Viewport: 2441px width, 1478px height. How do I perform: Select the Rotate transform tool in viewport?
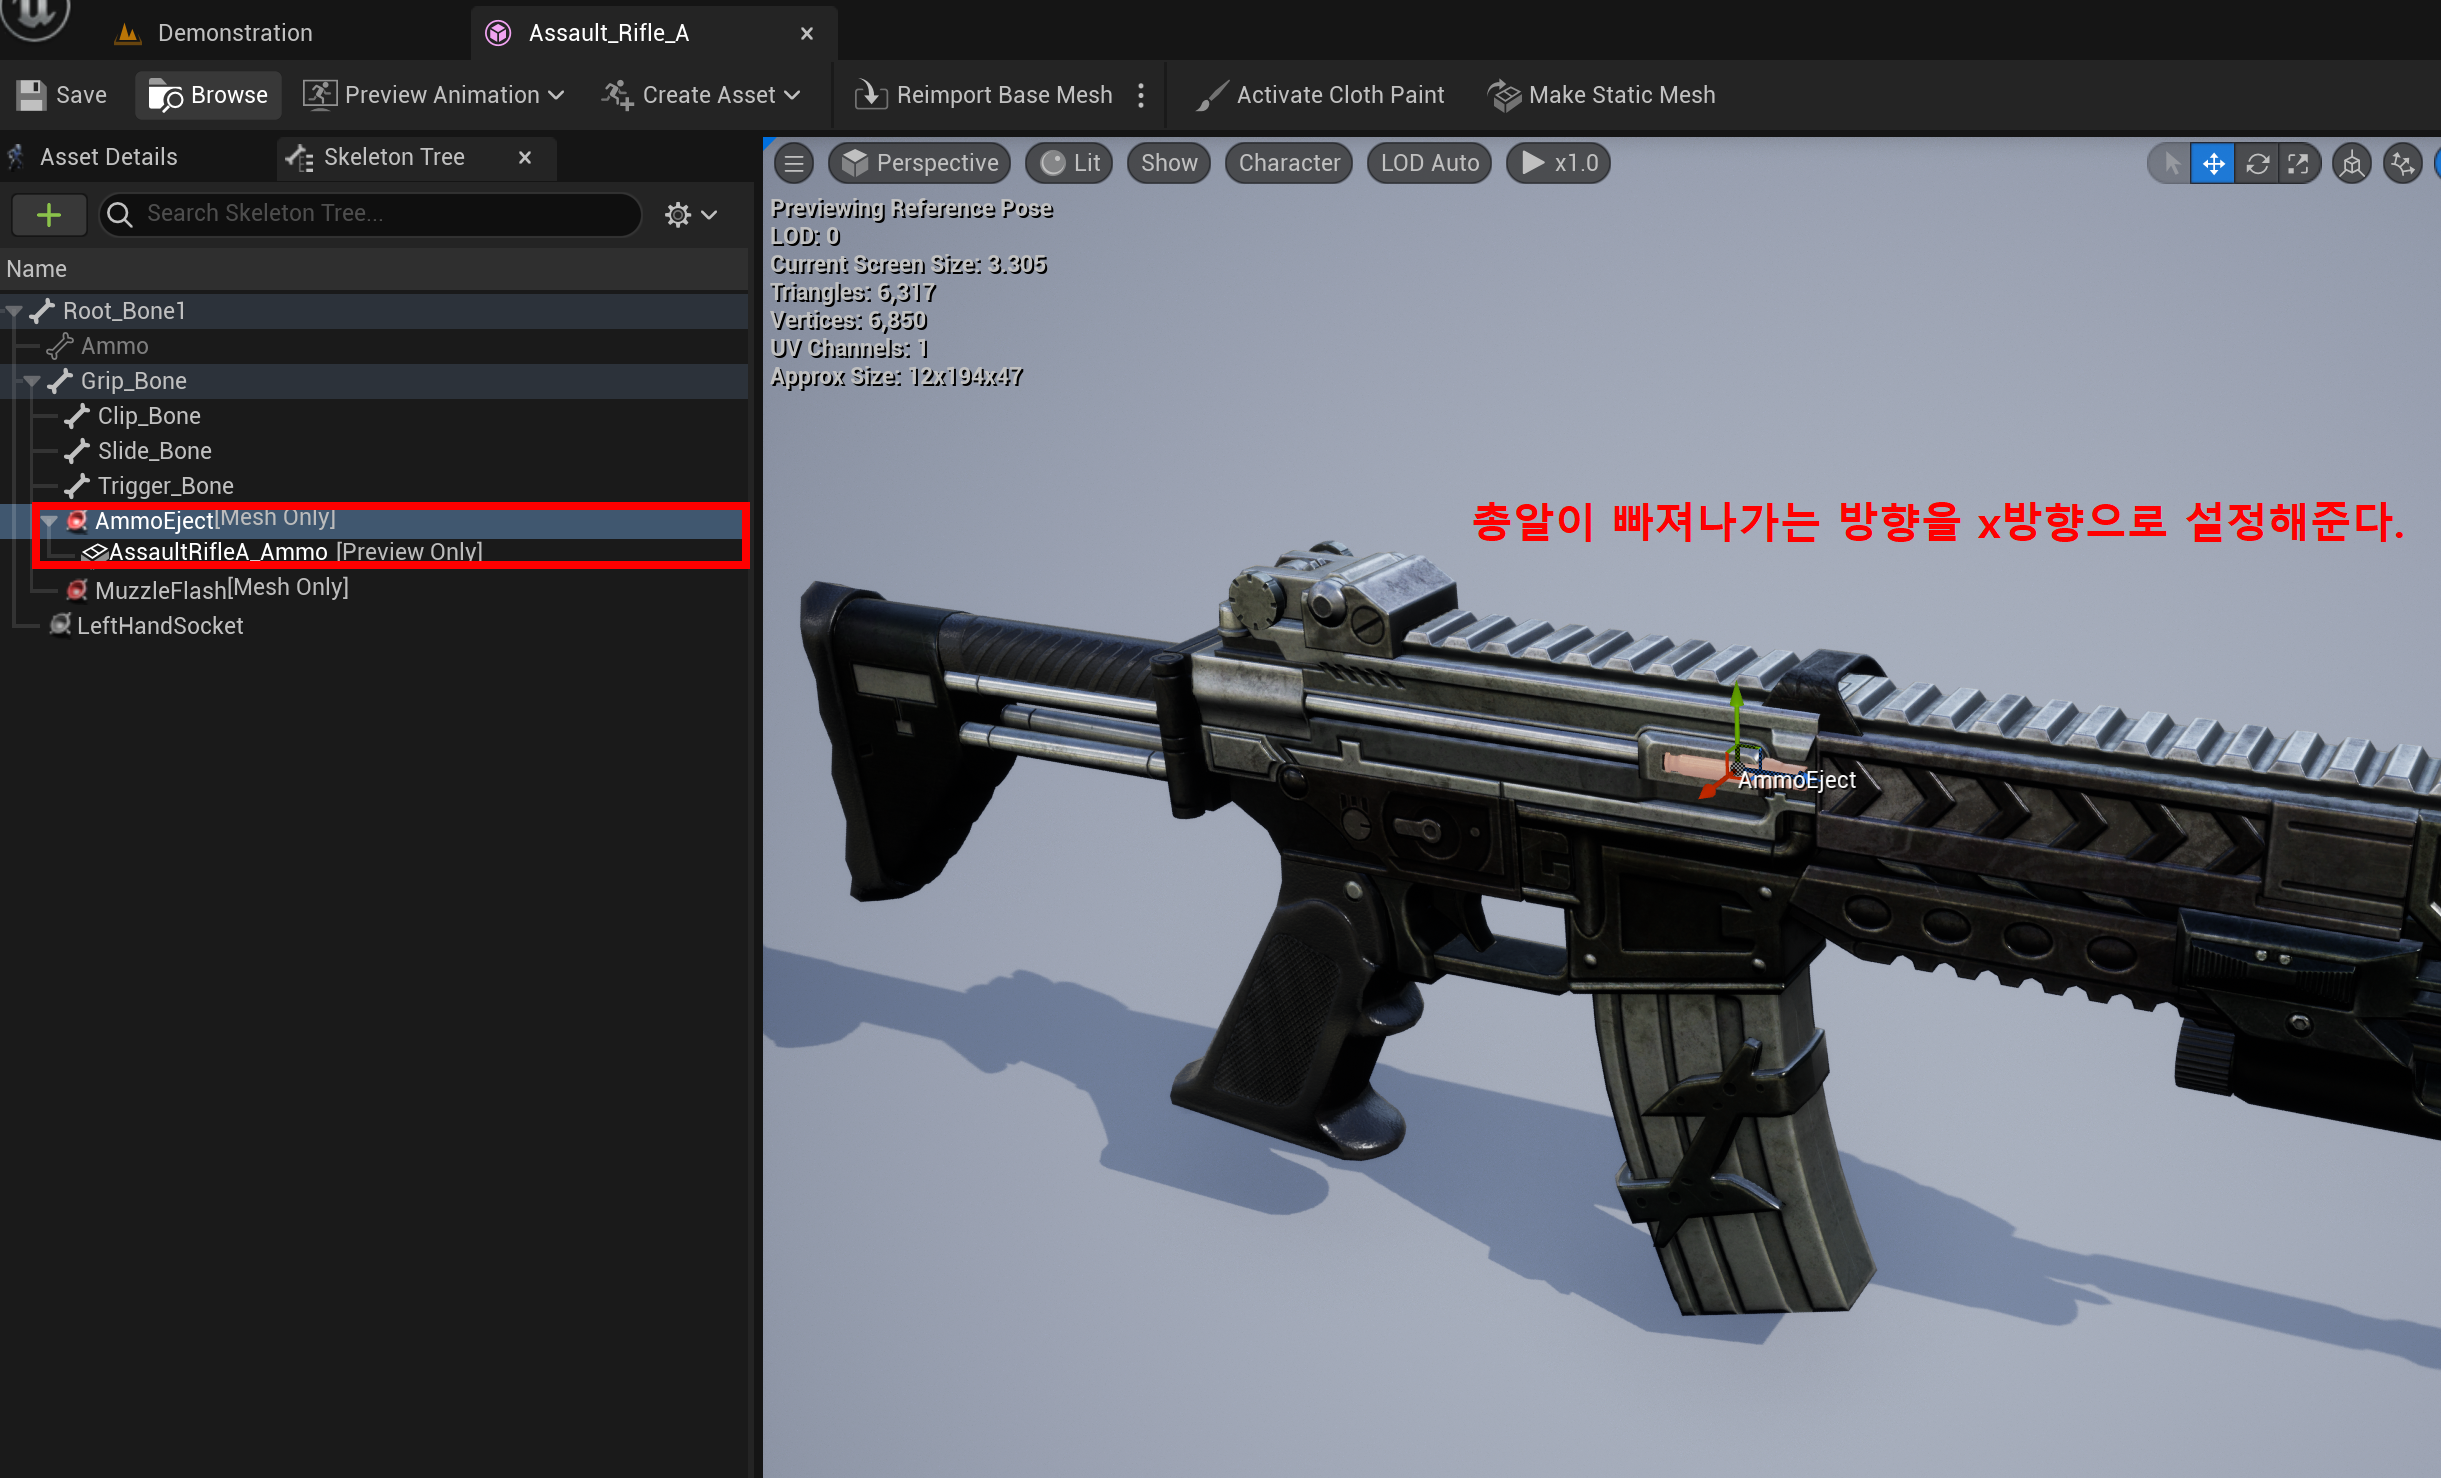pyautogui.click(x=2256, y=164)
